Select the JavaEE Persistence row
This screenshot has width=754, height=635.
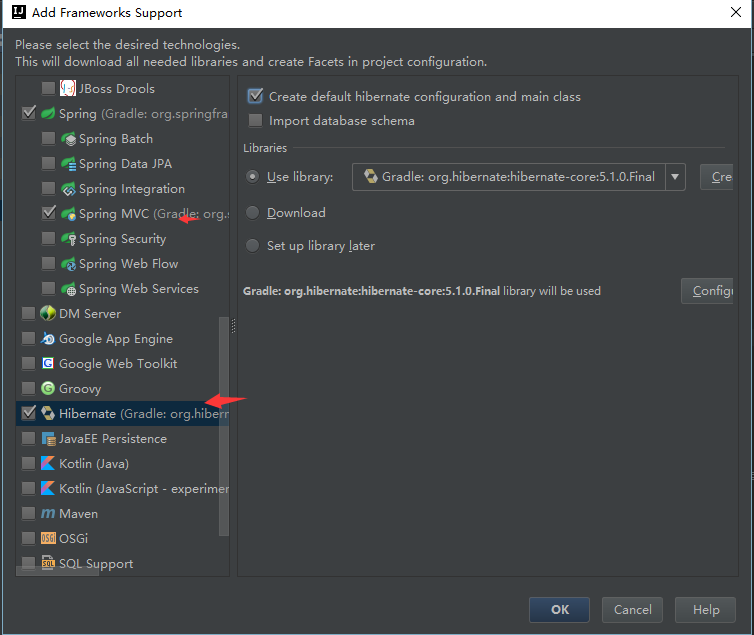pyautogui.click(x=123, y=439)
